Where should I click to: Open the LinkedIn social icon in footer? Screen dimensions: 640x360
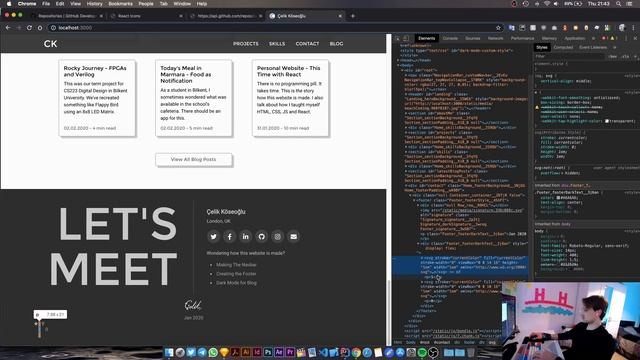point(245,236)
